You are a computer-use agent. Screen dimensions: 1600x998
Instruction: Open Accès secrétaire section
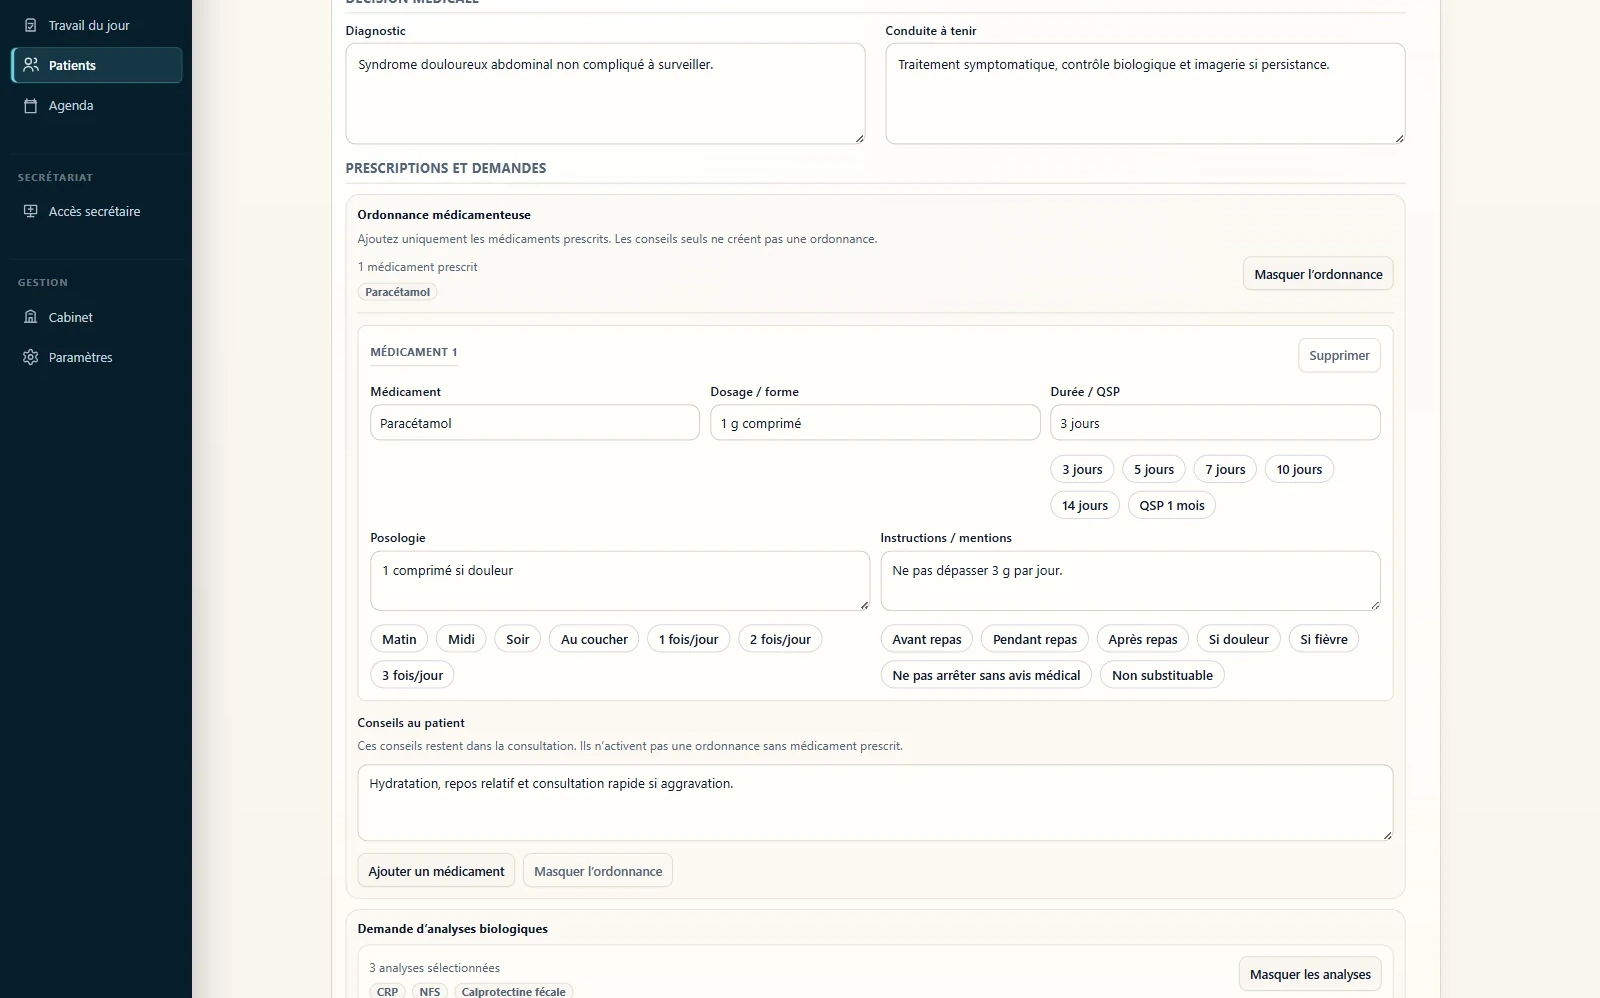[x=97, y=211]
